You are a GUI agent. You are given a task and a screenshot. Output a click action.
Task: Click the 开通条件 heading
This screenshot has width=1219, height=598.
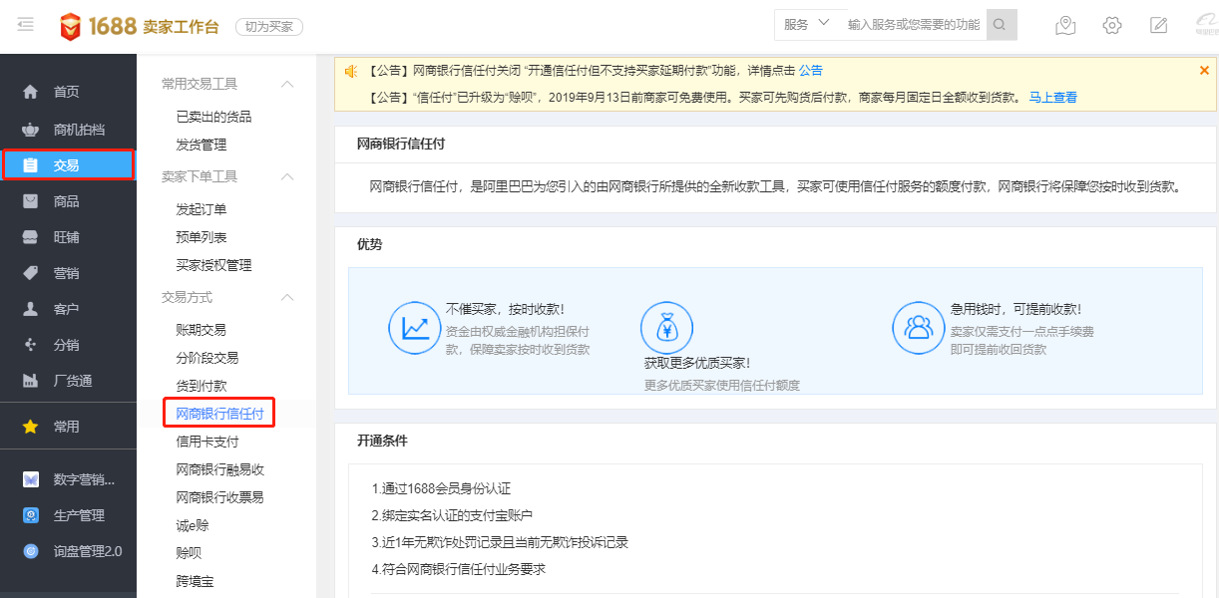coord(382,440)
